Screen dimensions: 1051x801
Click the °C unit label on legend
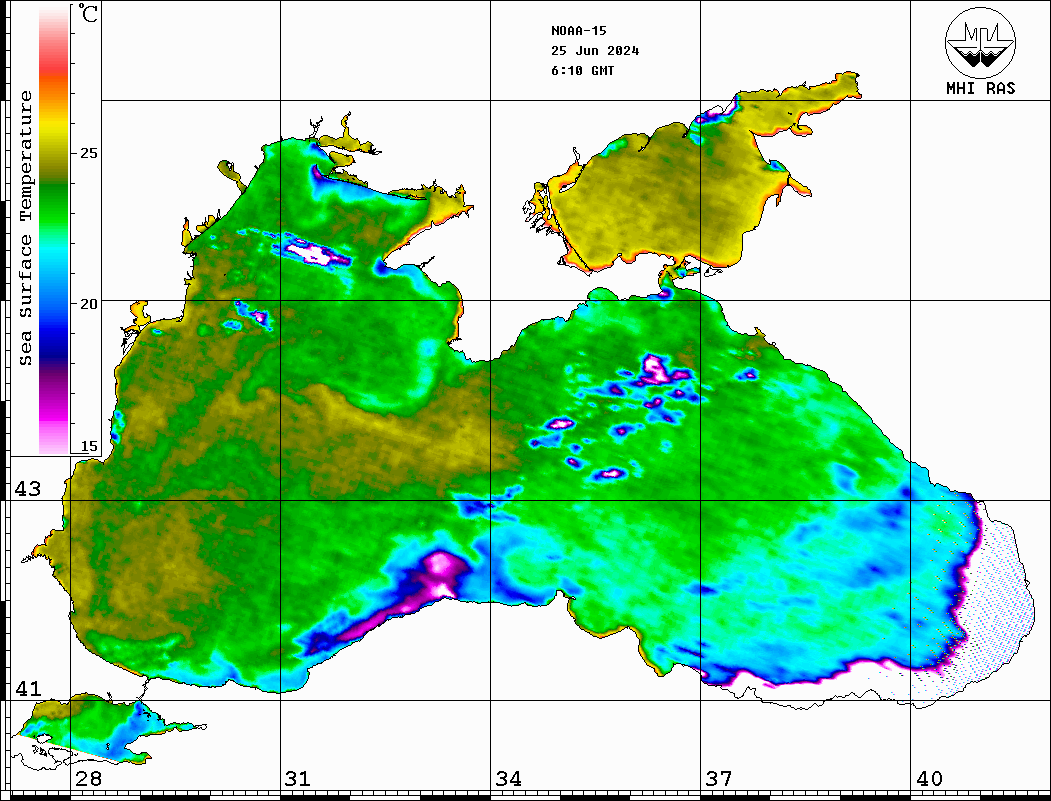88,13
